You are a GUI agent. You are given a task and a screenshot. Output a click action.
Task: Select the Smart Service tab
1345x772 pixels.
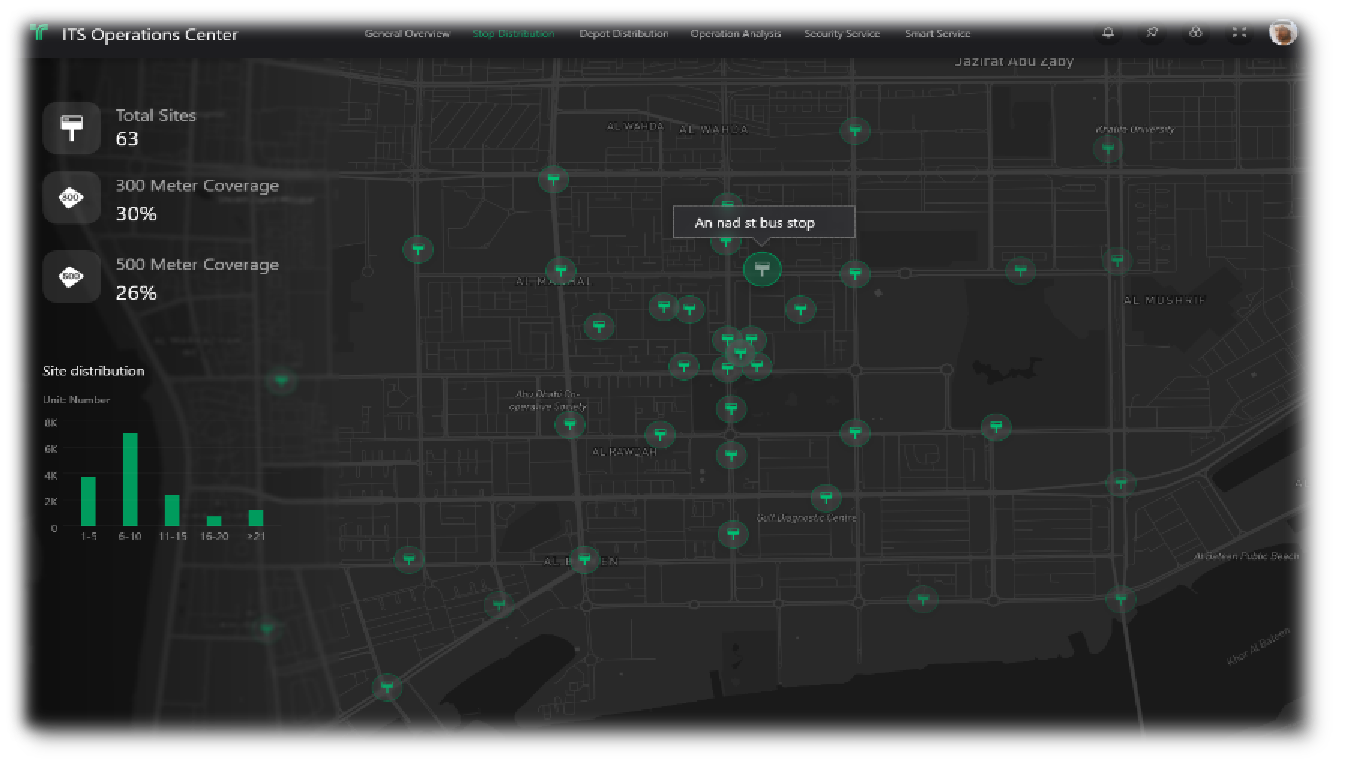tap(937, 34)
